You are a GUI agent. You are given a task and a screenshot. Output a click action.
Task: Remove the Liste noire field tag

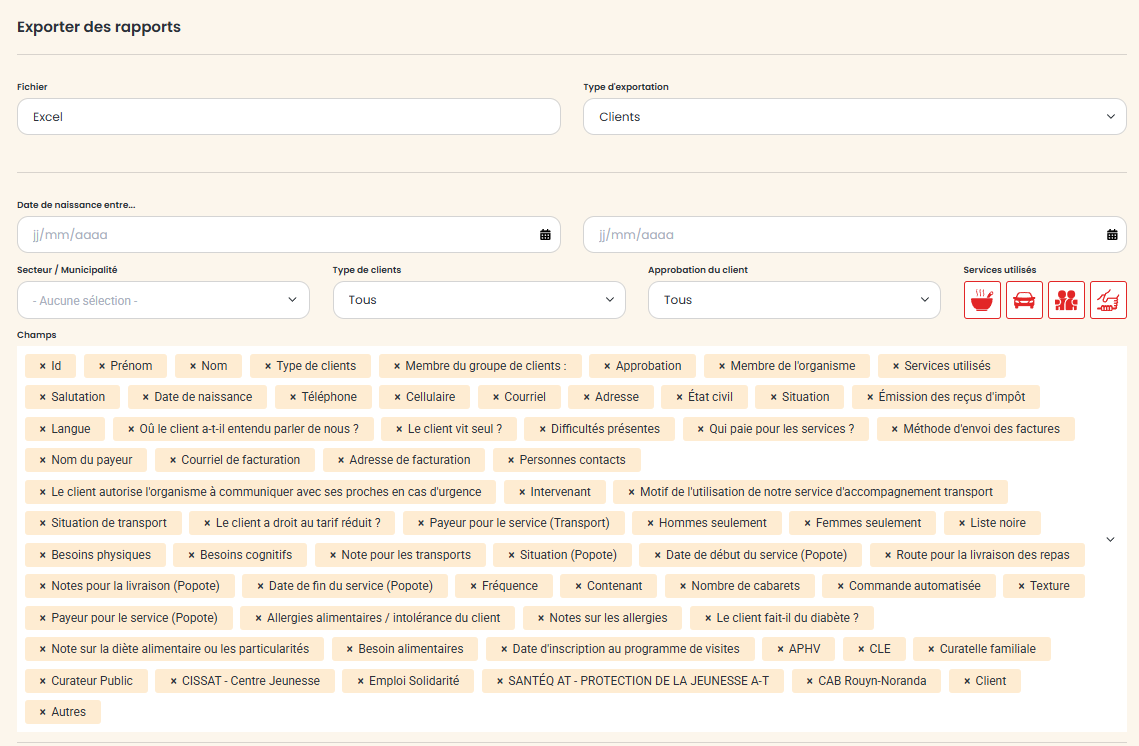(x=962, y=523)
